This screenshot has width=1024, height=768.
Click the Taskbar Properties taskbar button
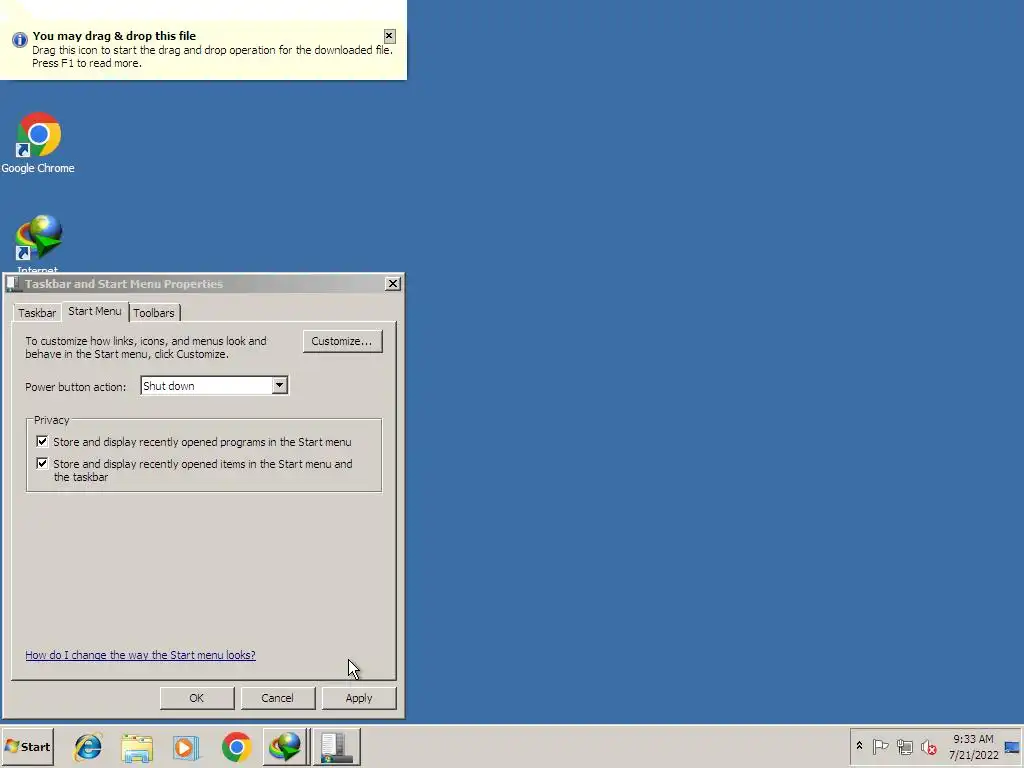336,746
